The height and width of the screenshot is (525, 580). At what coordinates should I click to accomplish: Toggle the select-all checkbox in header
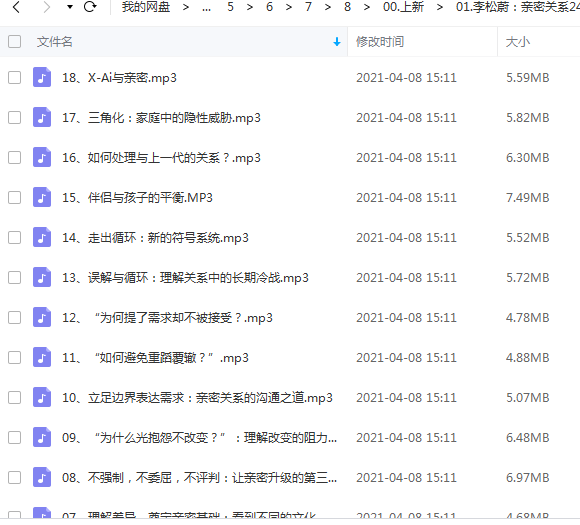pyautogui.click(x=14, y=41)
